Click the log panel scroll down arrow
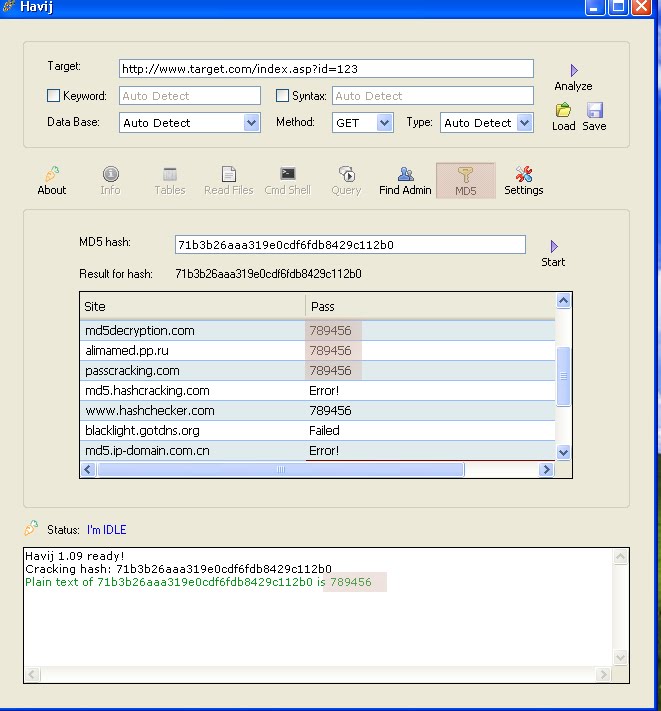 coord(620,657)
